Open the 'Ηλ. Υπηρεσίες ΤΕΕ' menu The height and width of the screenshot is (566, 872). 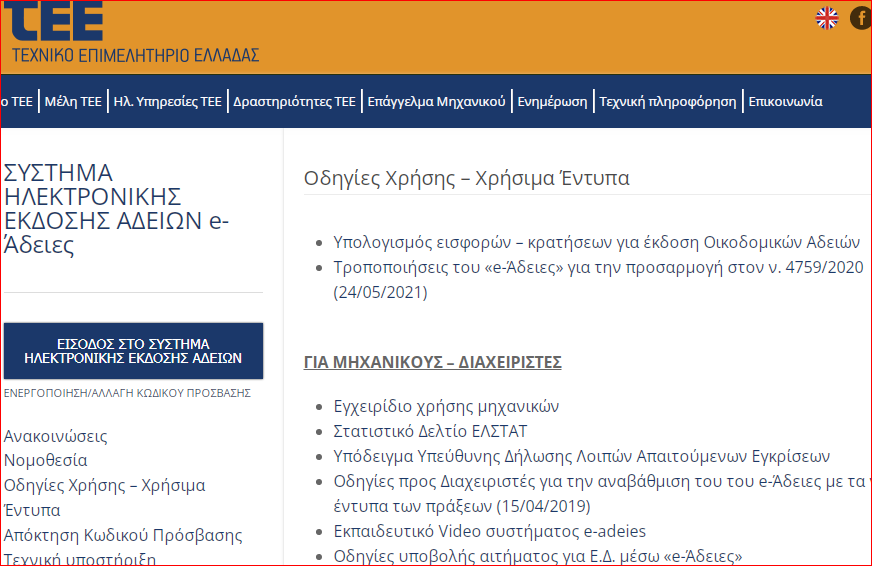(167, 102)
